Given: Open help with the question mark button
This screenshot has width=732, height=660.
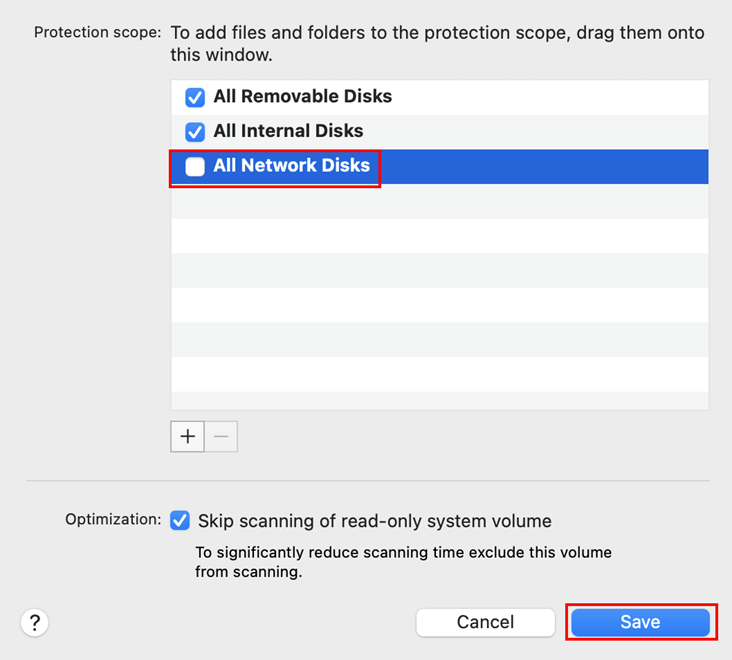Looking at the screenshot, I should point(34,622).
